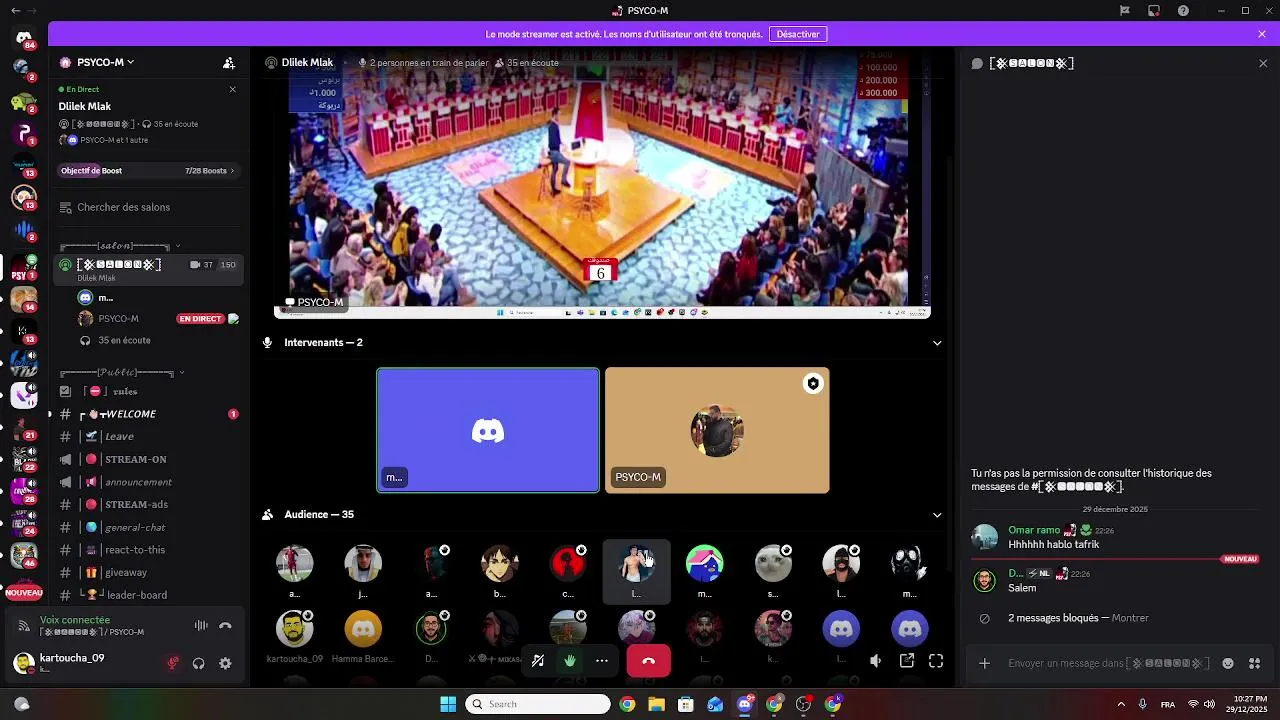Image resolution: width=1280 pixels, height=720 pixels.
Task: Open the WELCOME channel
Action: click(x=149, y=414)
